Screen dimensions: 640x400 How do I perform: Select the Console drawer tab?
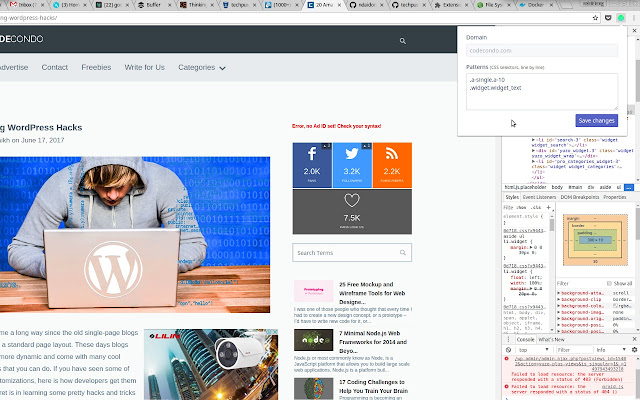(525, 339)
